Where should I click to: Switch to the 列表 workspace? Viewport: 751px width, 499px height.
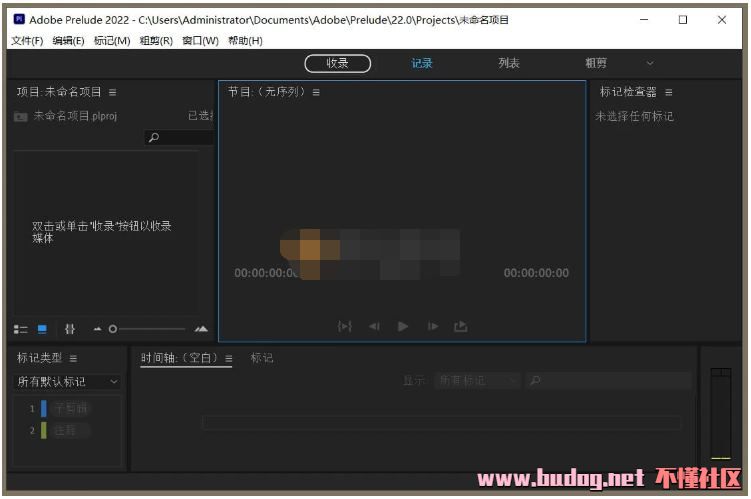509,63
